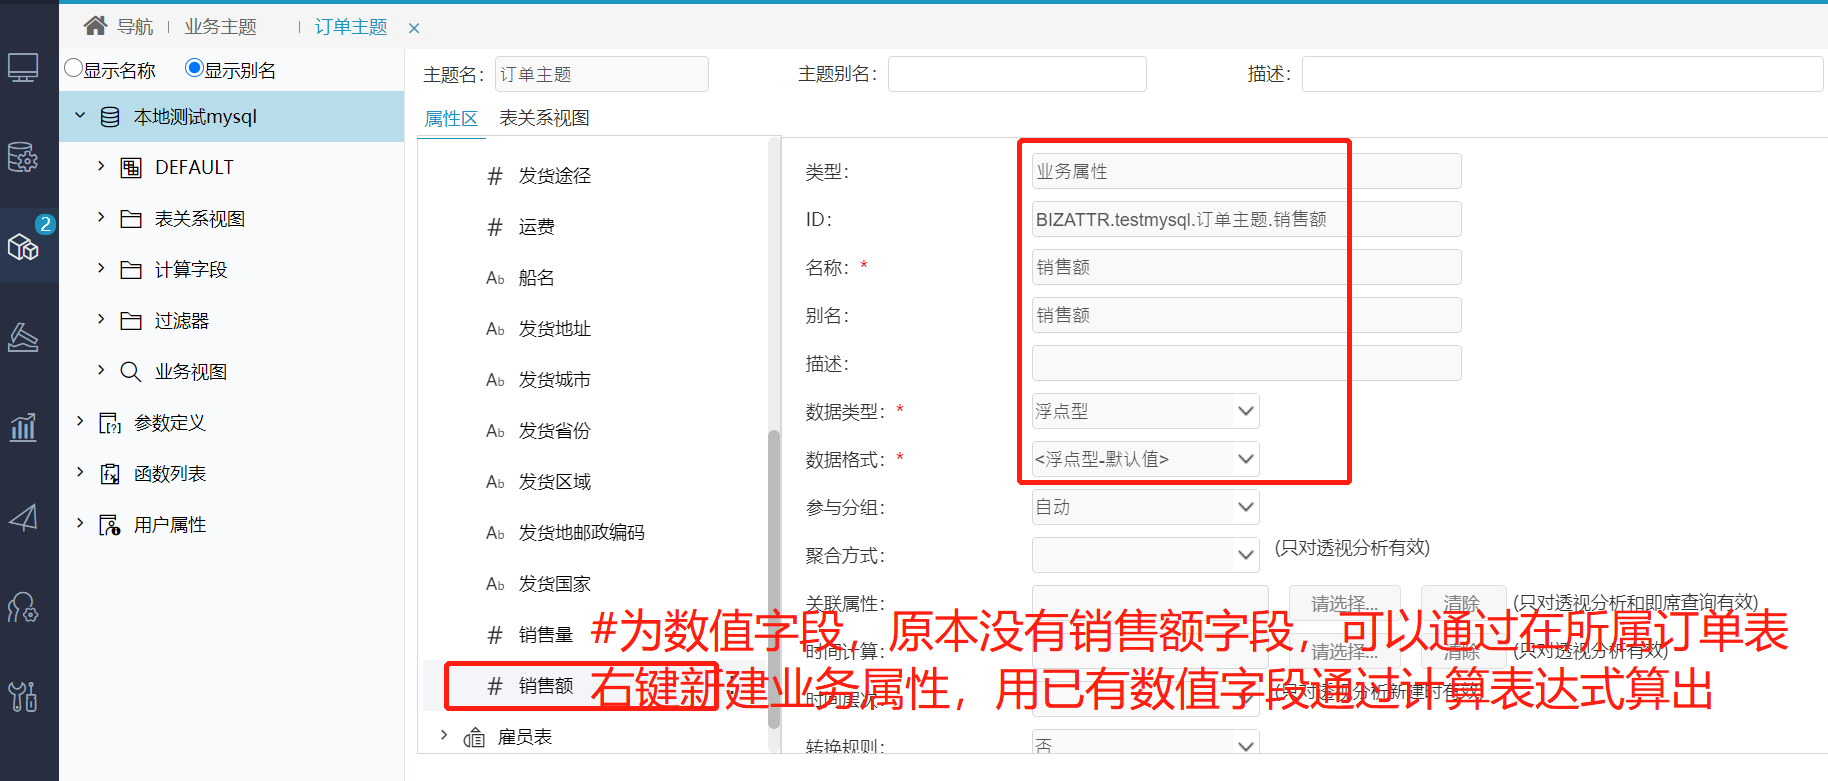1828x781 pixels.
Task: Click into the top 描述 input field
Action: pyautogui.click(x=1562, y=74)
